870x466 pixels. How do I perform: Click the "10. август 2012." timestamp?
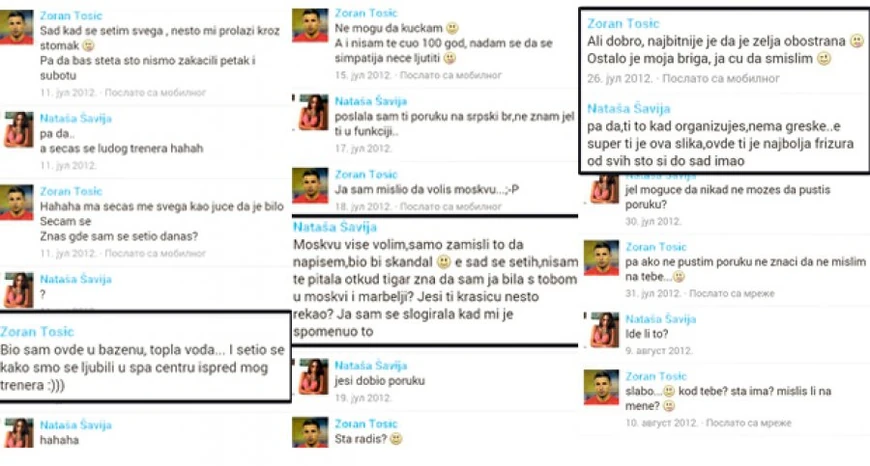[x=661, y=423]
